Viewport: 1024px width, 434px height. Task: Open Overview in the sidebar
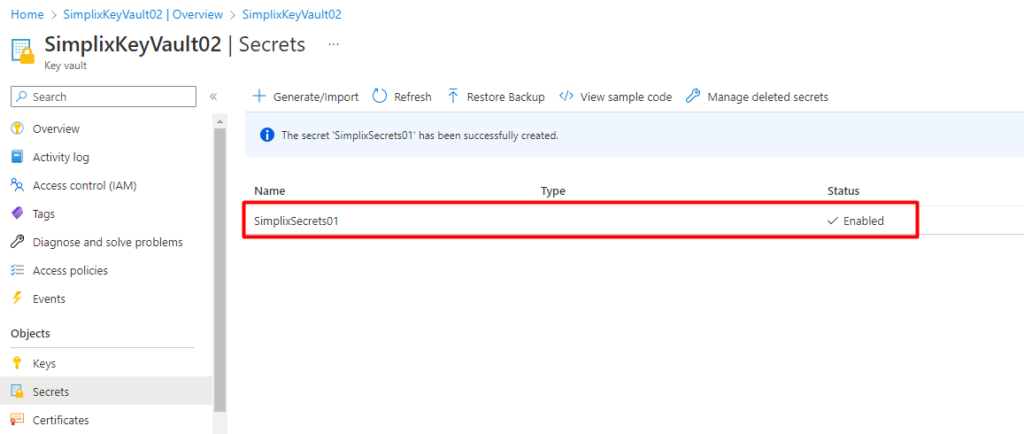tap(56, 129)
